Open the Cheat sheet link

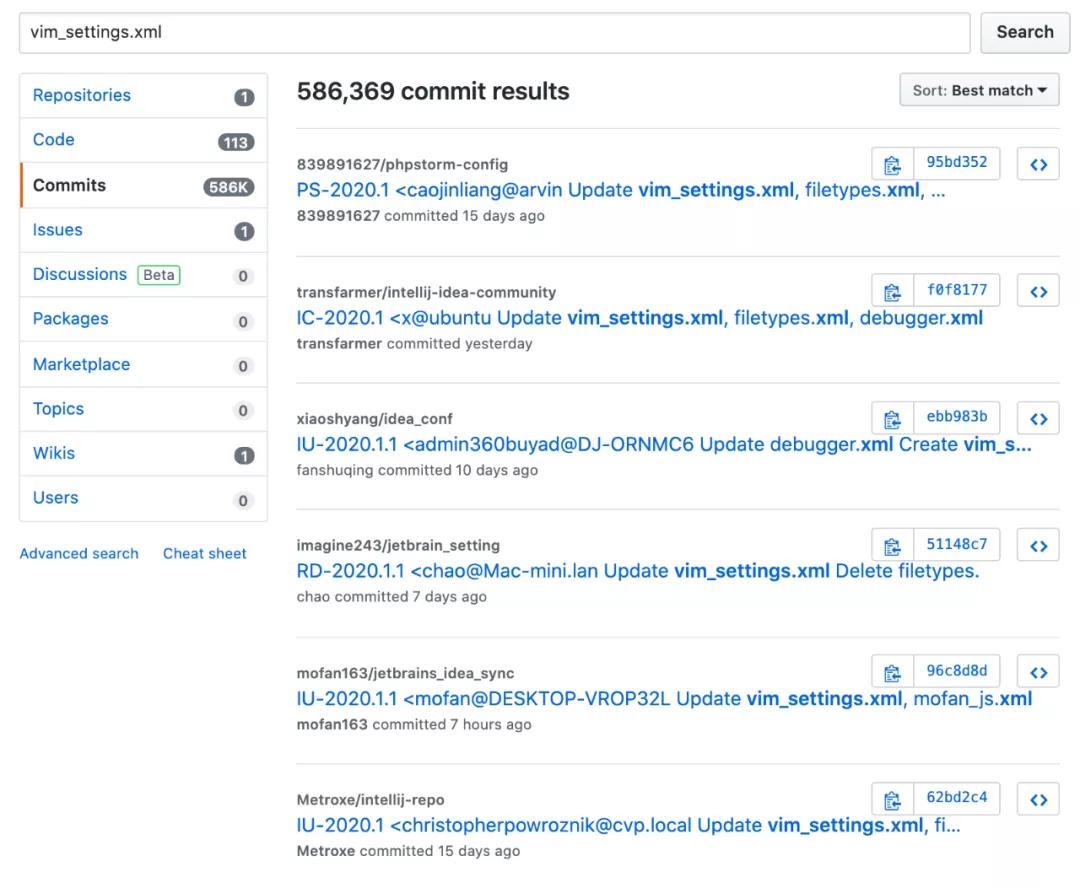tap(204, 554)
